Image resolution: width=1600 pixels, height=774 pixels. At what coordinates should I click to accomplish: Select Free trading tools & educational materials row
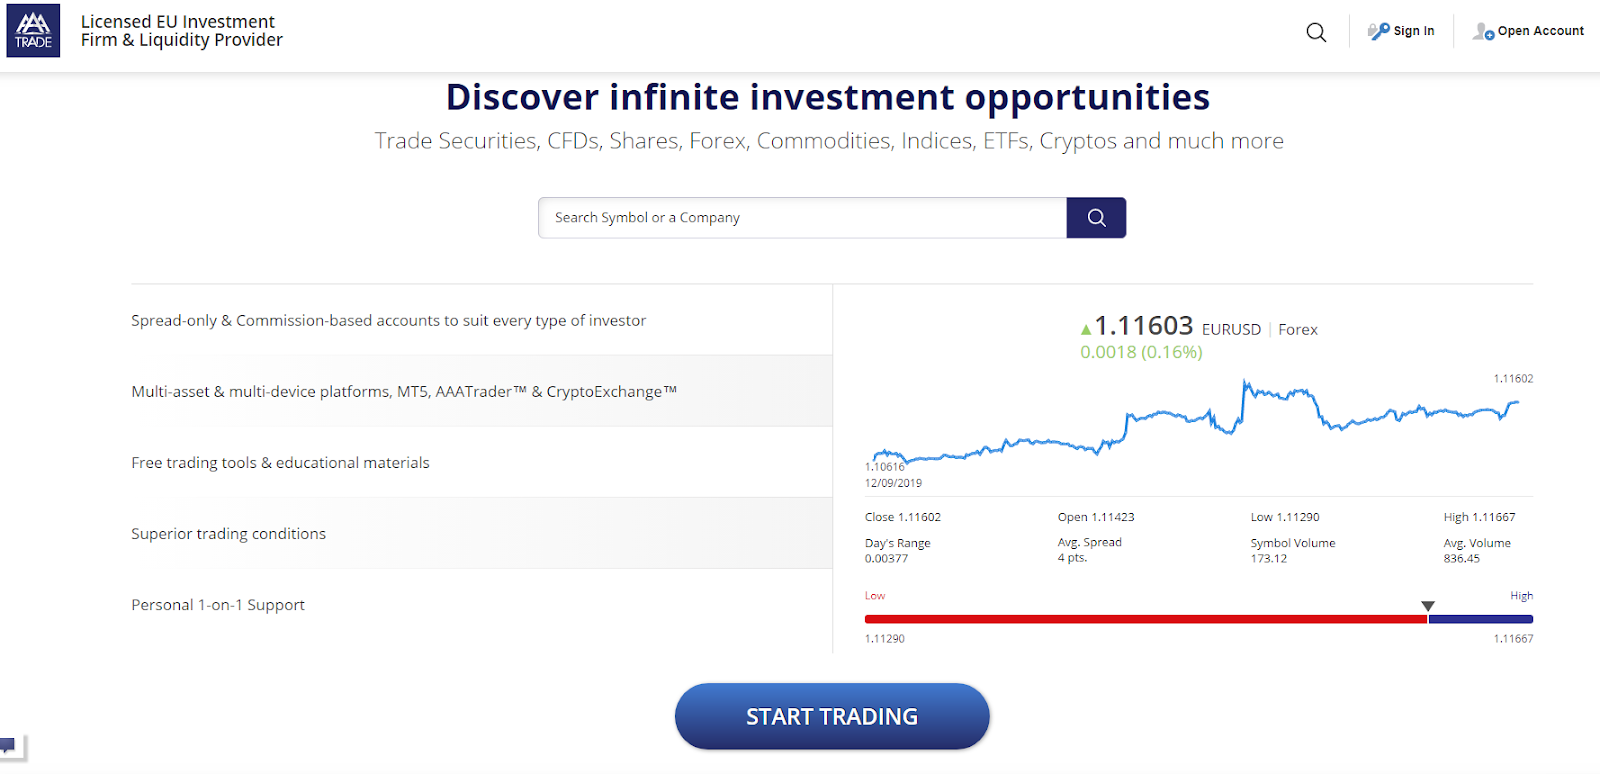(481, 462)
